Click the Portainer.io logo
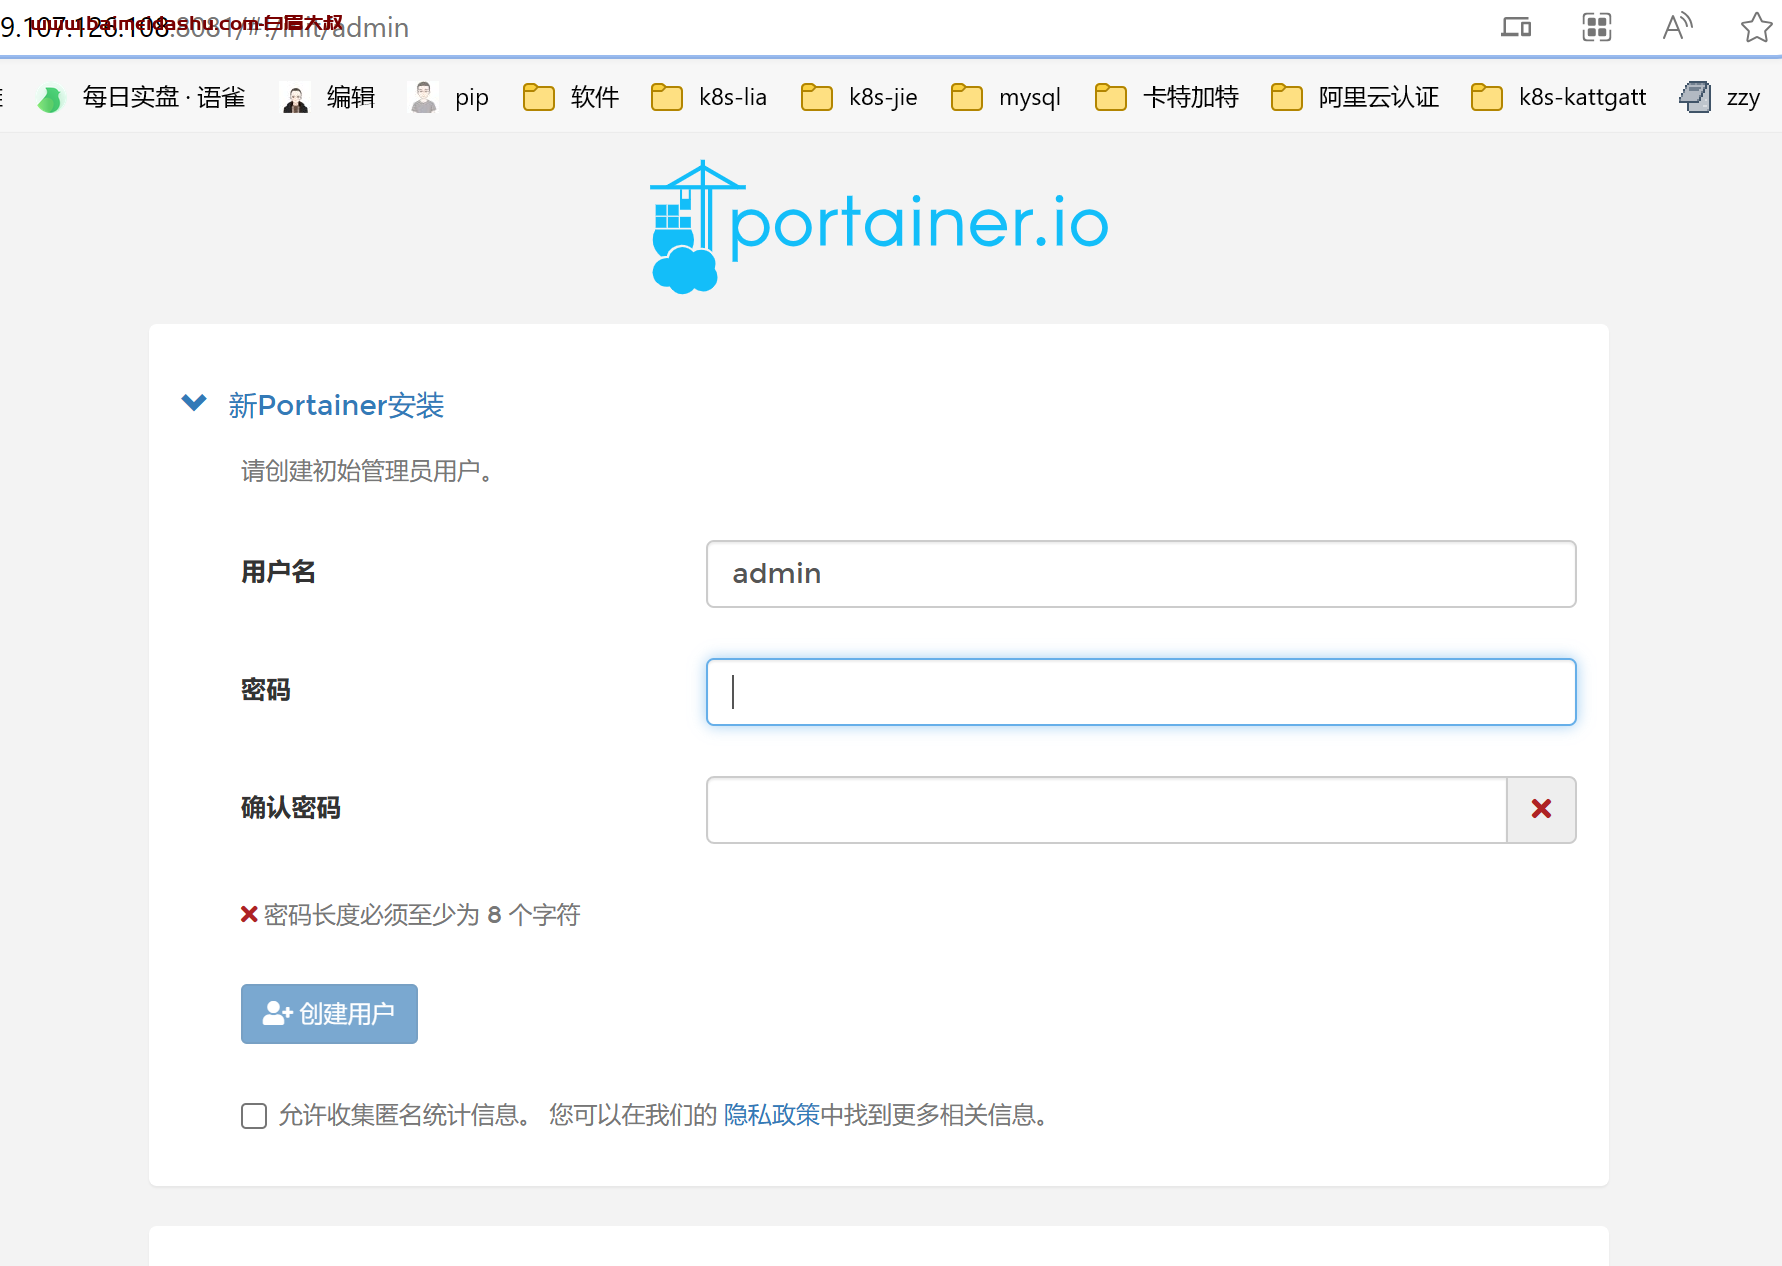This screenshot has width=1782, height=1266. point(879,226)
